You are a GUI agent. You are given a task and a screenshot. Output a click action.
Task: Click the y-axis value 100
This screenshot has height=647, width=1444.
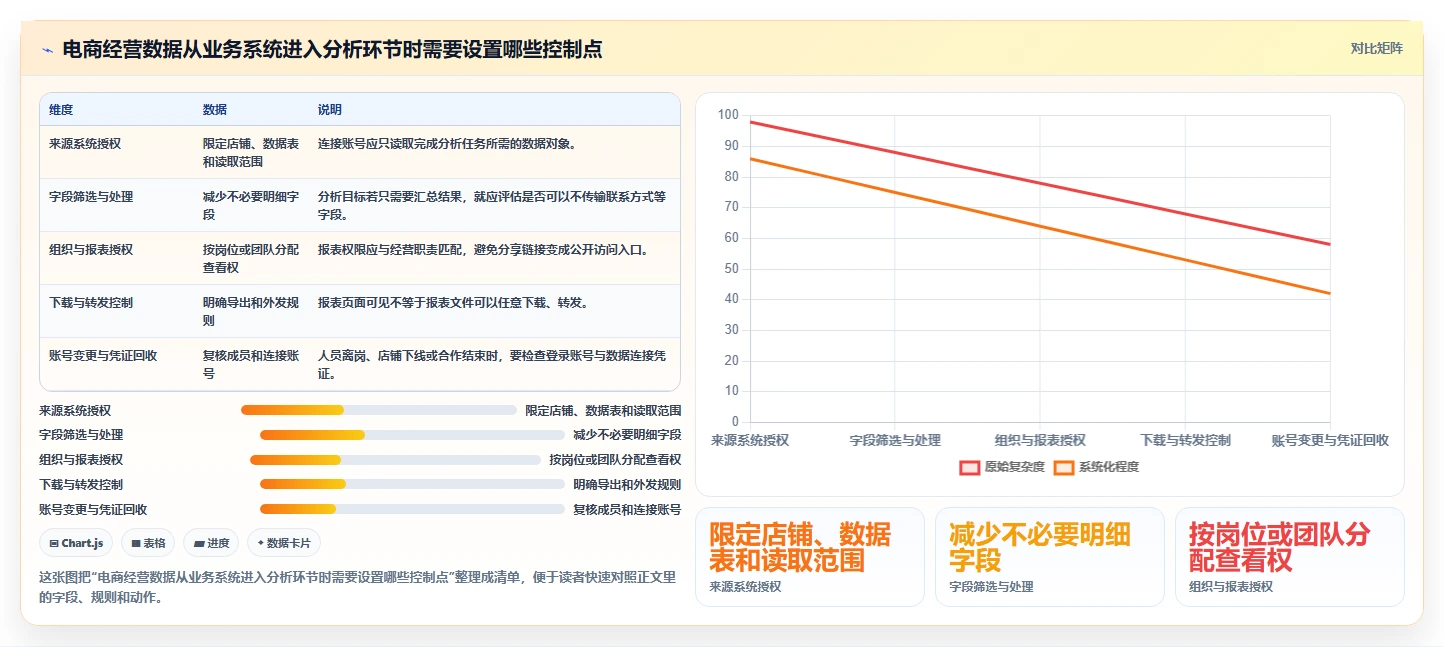[x=728, y=115]
